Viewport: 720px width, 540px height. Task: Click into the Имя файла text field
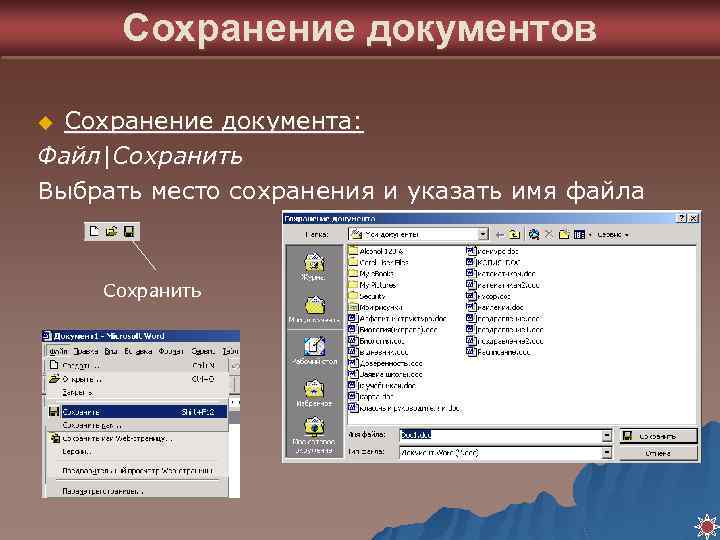tap(500, 435)
